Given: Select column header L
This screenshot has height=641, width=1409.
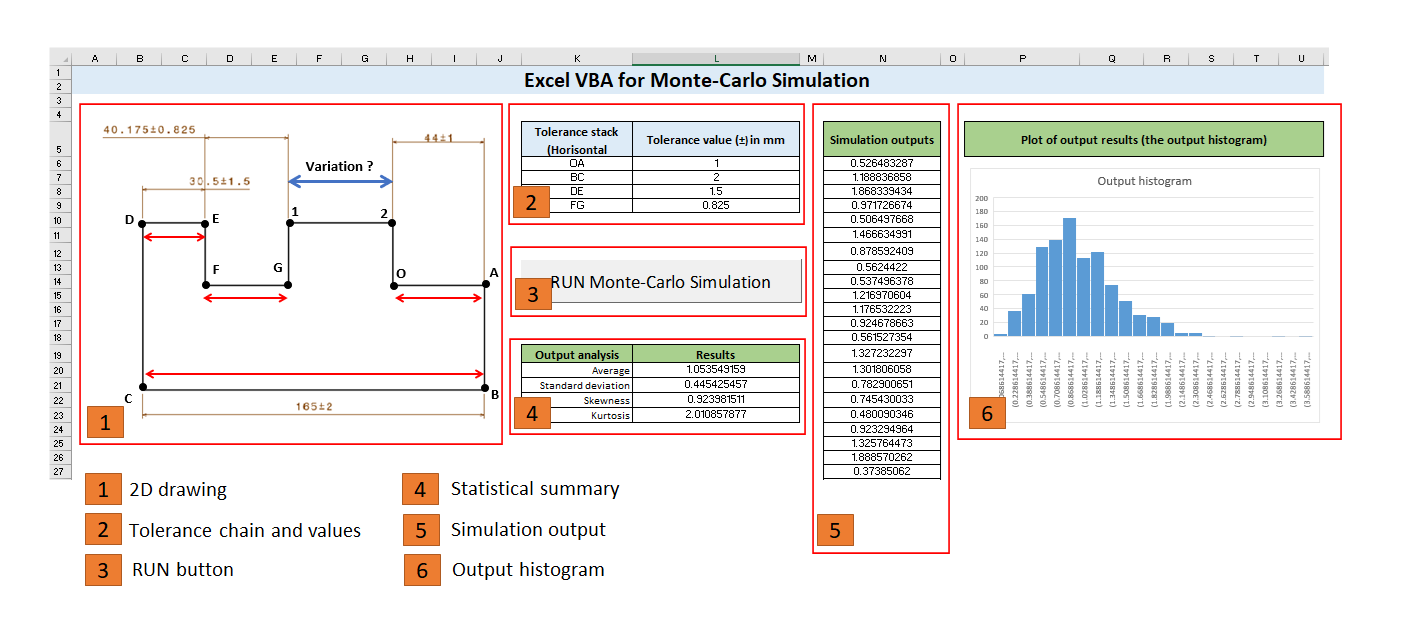Looking at the screenshot, I should coord(715,58).
